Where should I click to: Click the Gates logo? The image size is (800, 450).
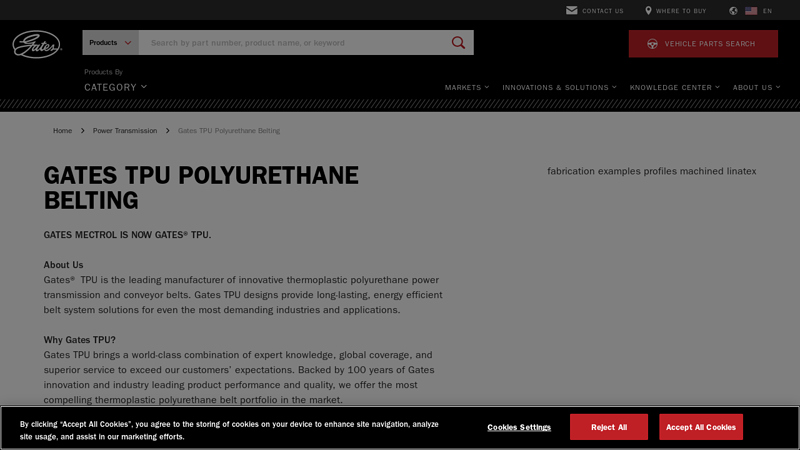[x=37, y=44]
